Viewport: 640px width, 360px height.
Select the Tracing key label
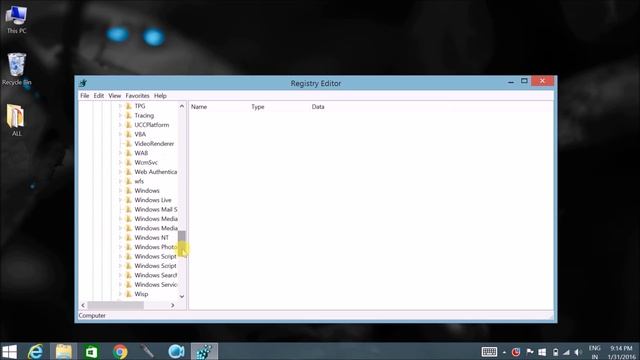(x=144, y=116)
